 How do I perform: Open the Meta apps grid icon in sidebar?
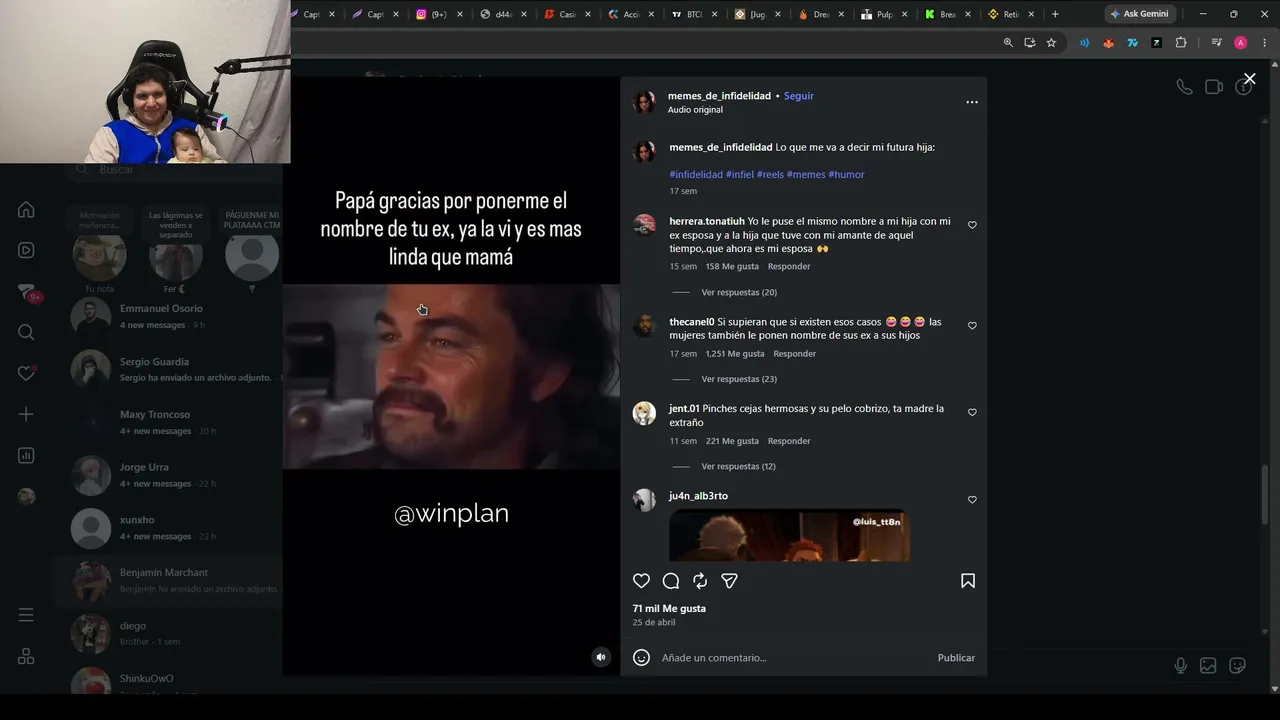click(26, 656)
